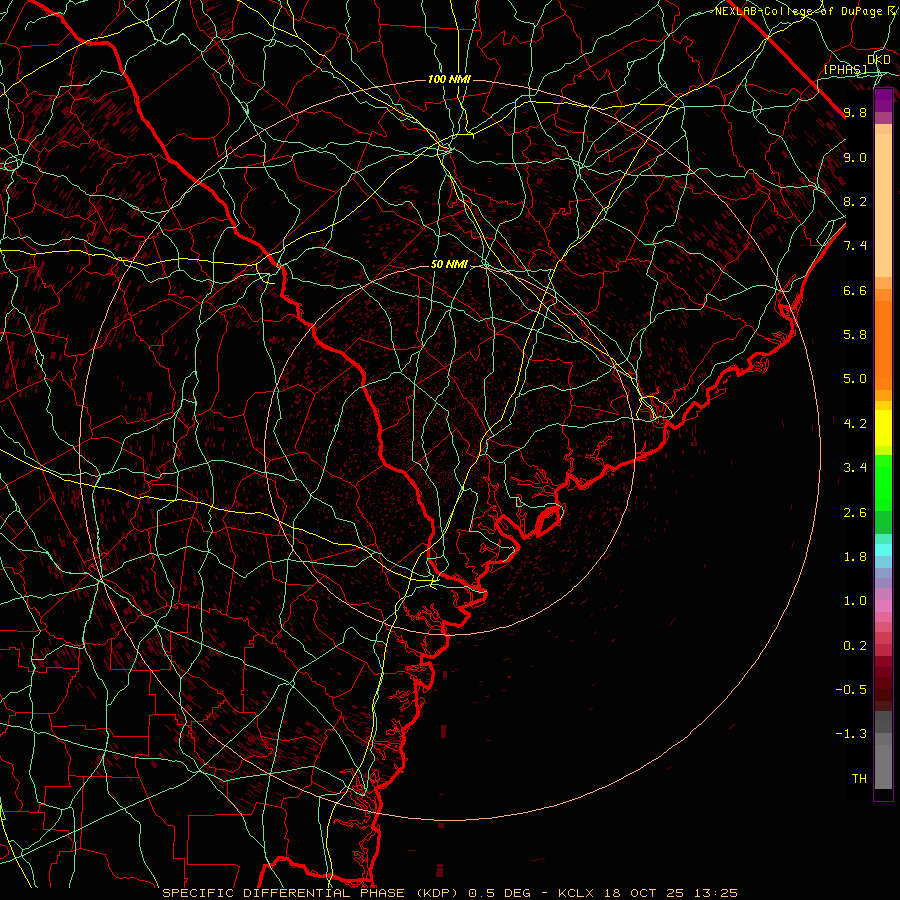Click the 0.2 scale value label
The height and width of the screenshot is (900, 900).
tap(855, 646)
